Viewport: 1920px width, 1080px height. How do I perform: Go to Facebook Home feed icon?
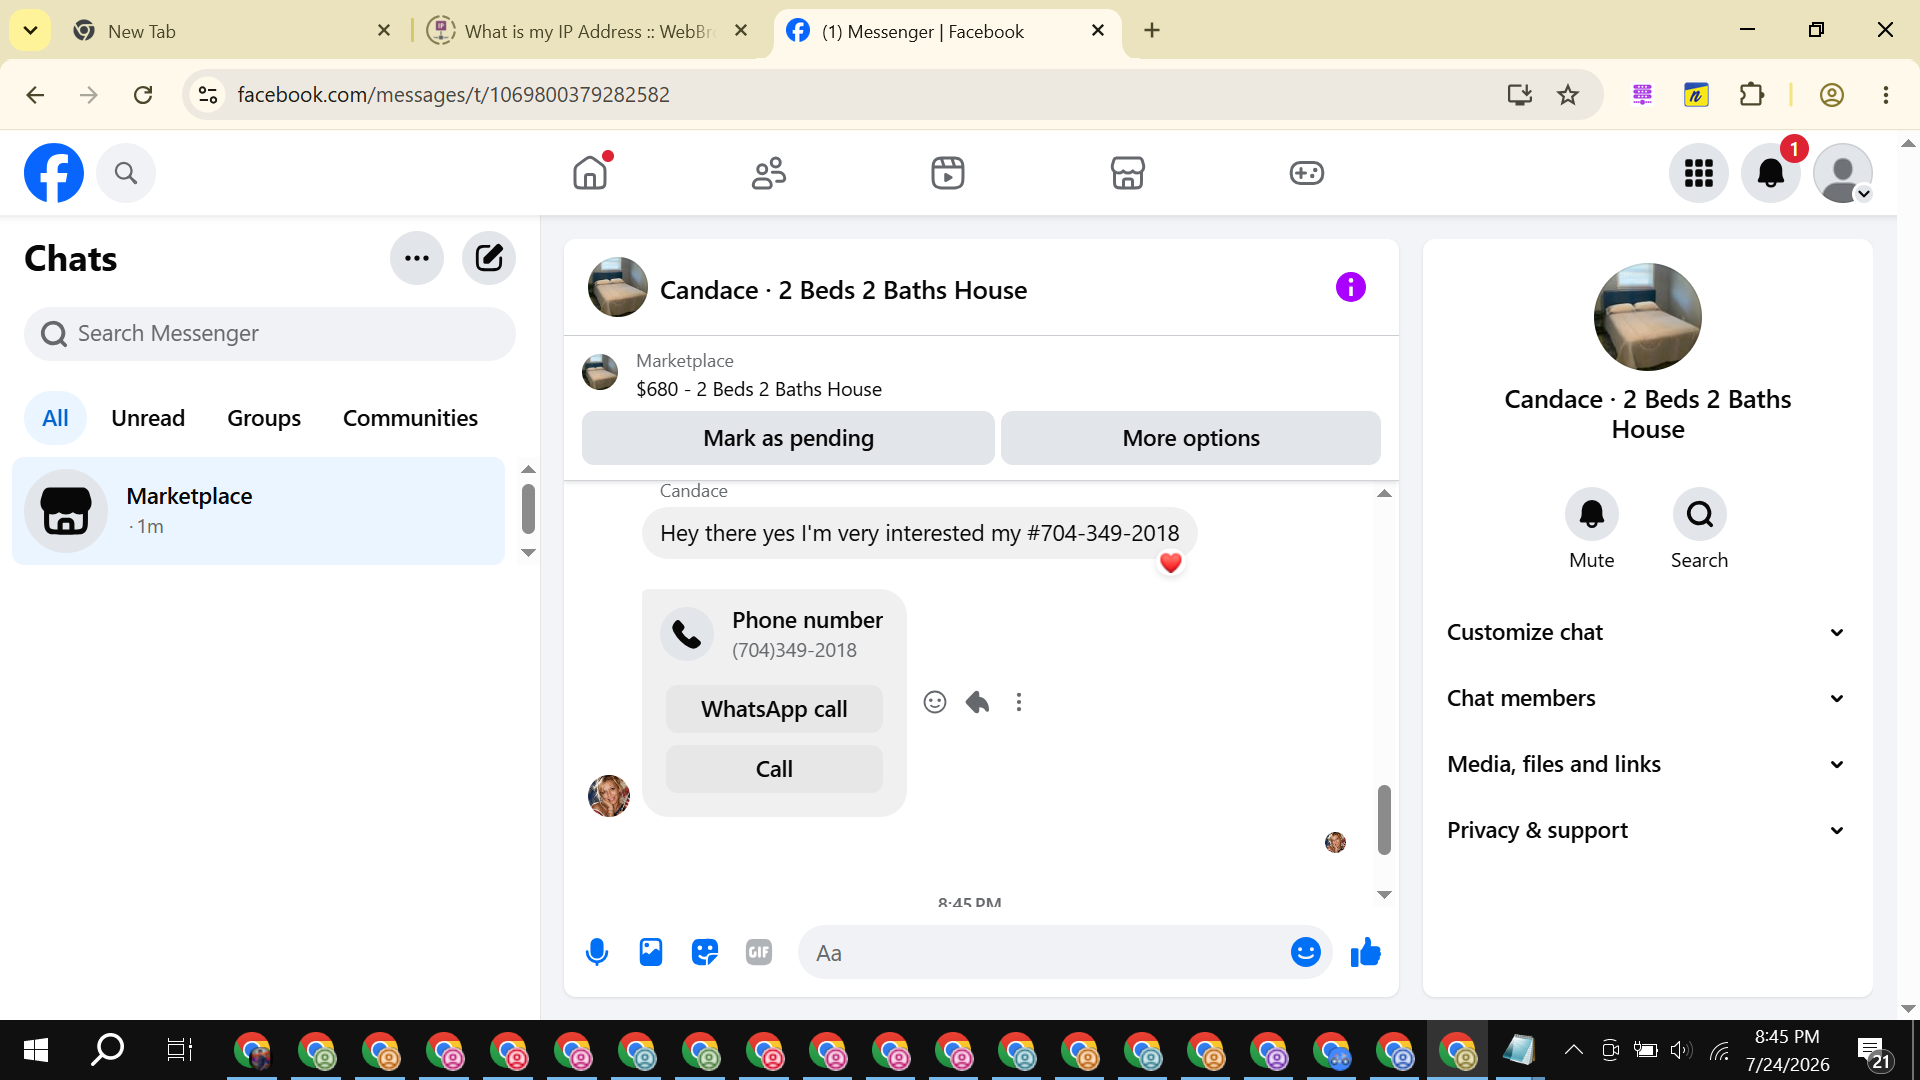coord(591,172)
